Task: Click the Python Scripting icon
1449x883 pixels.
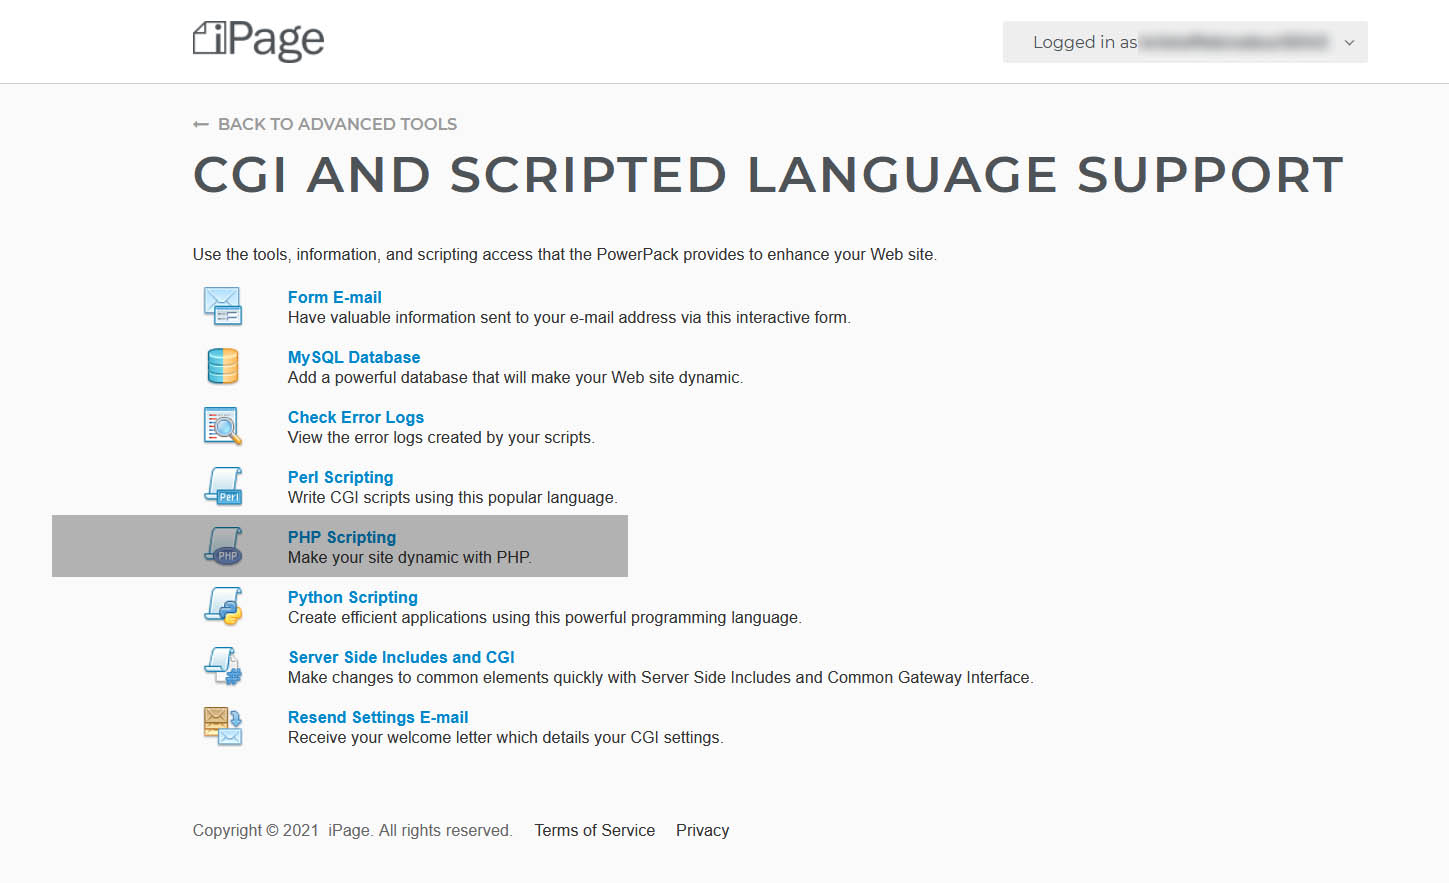Action: pos(224,606)
